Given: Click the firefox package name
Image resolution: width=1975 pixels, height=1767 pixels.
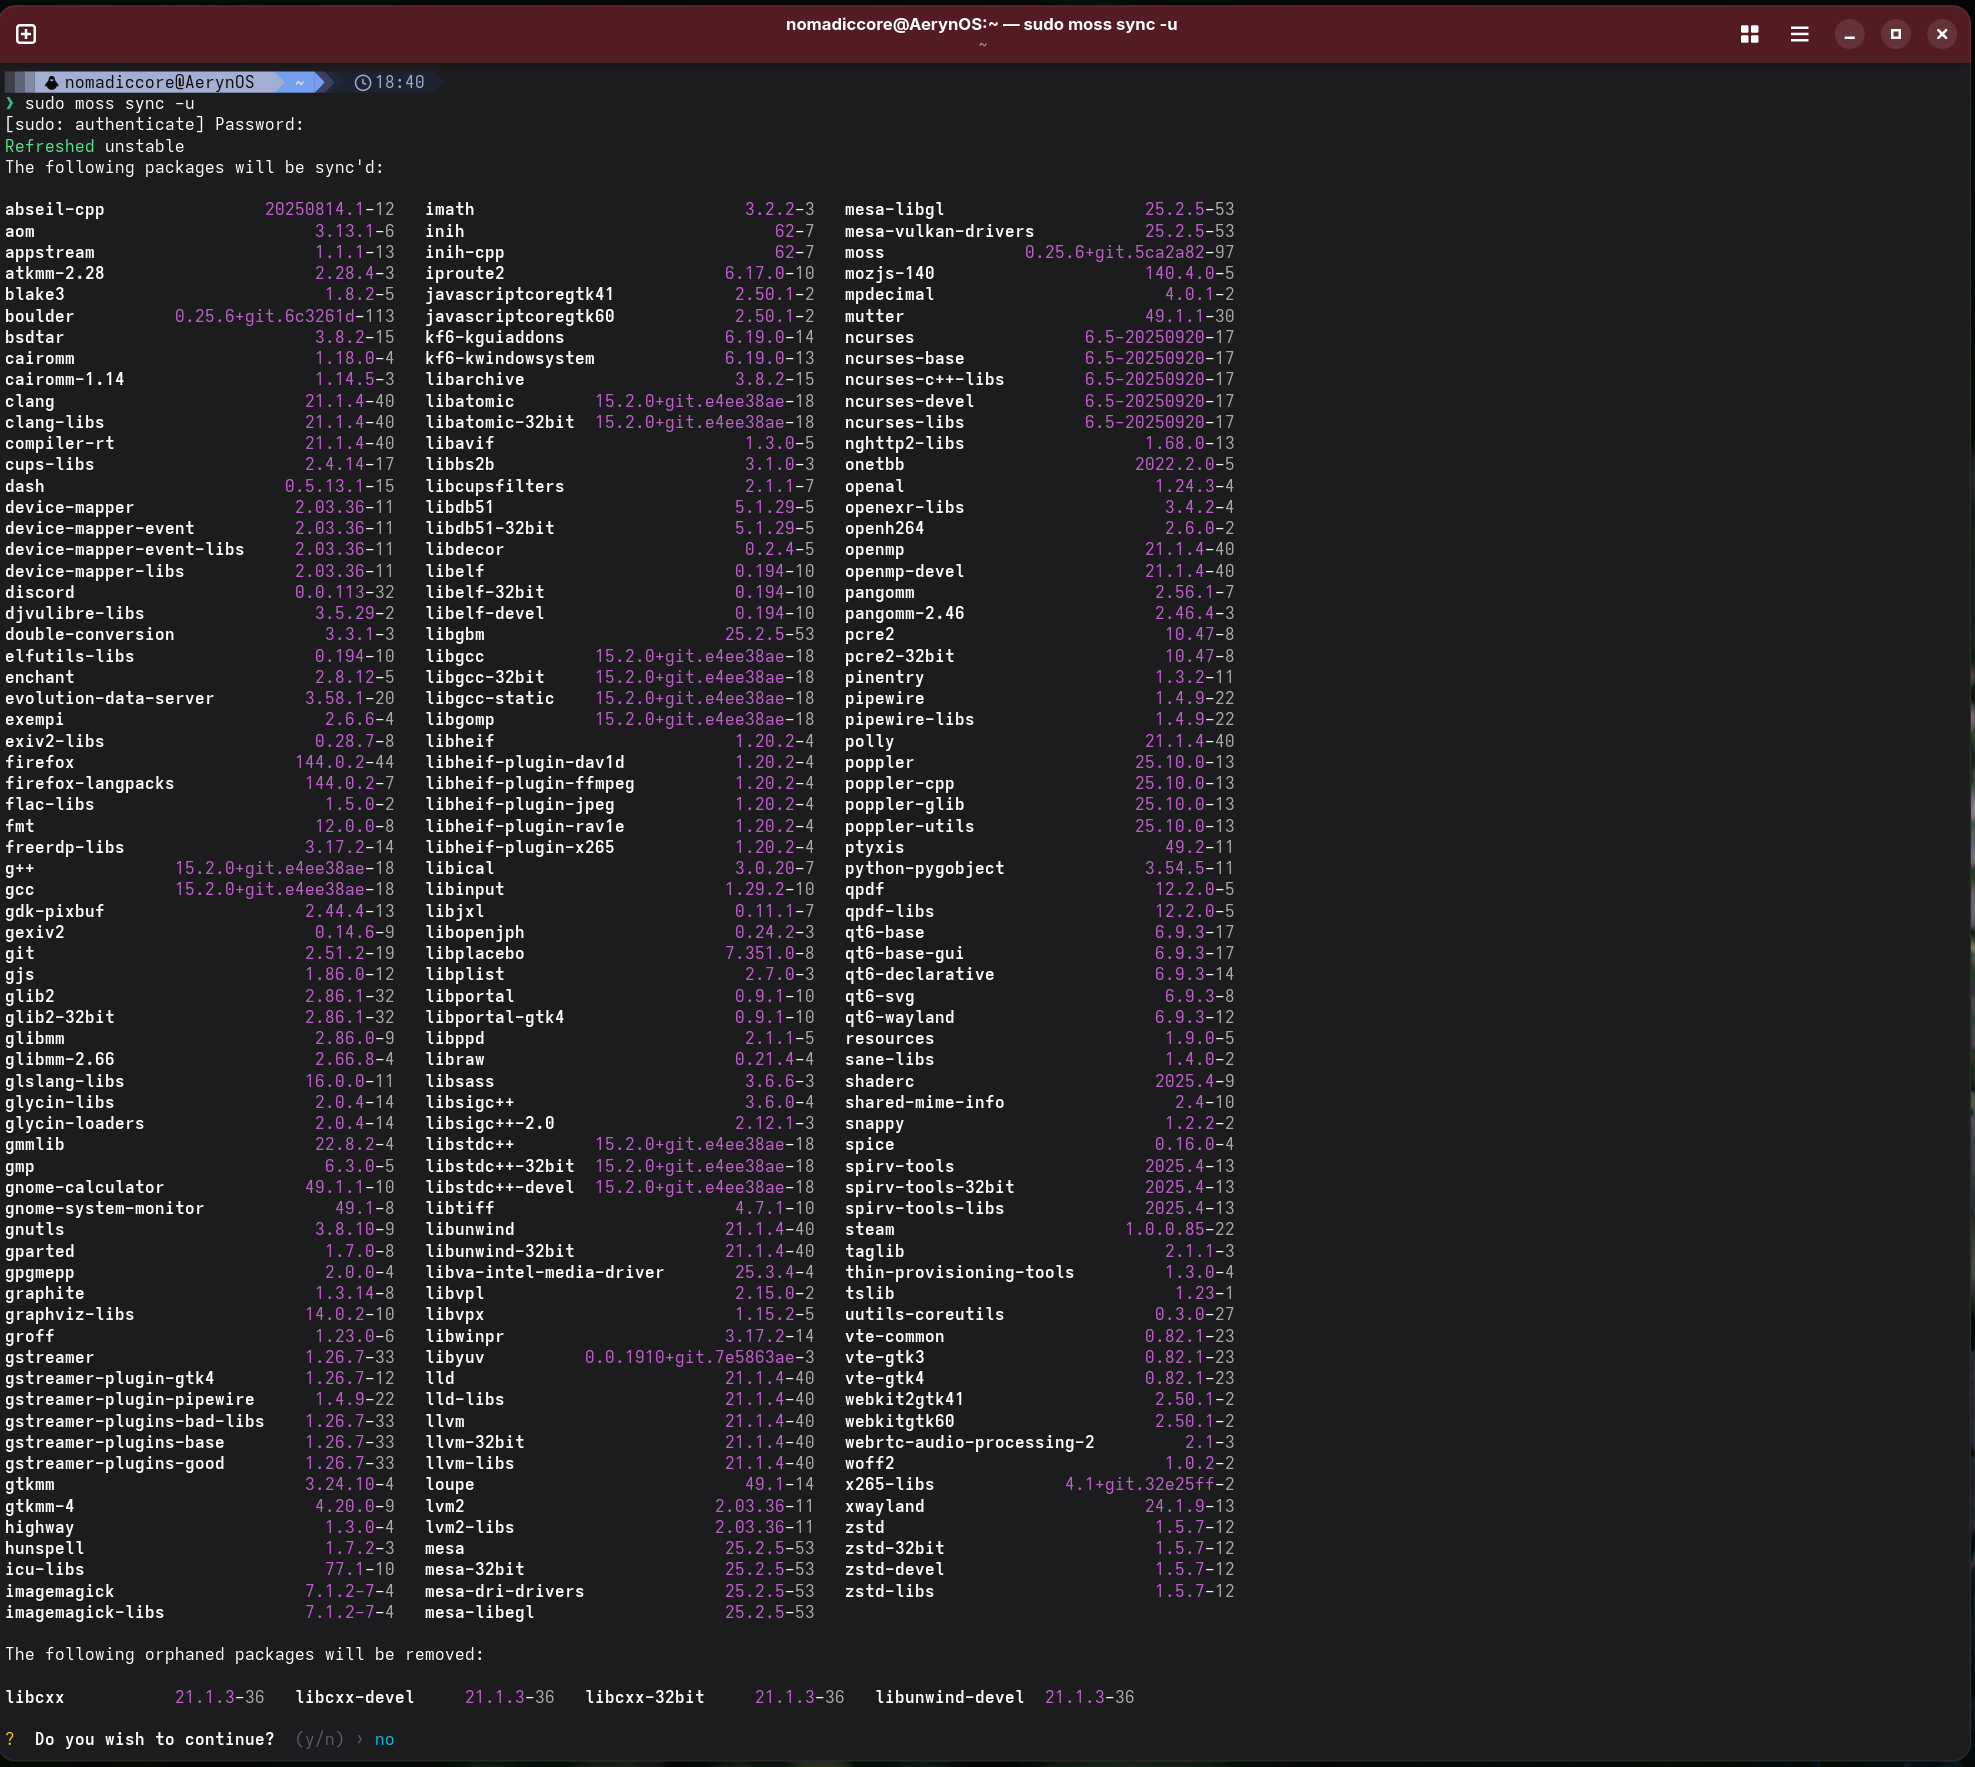Looking at the screenshot, I should 40,762.
